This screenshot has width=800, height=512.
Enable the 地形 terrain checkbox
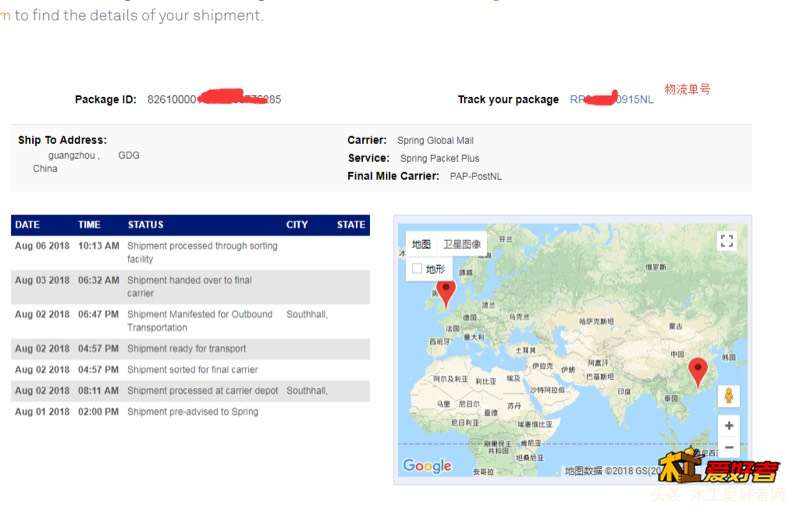(x=417, y=268)
